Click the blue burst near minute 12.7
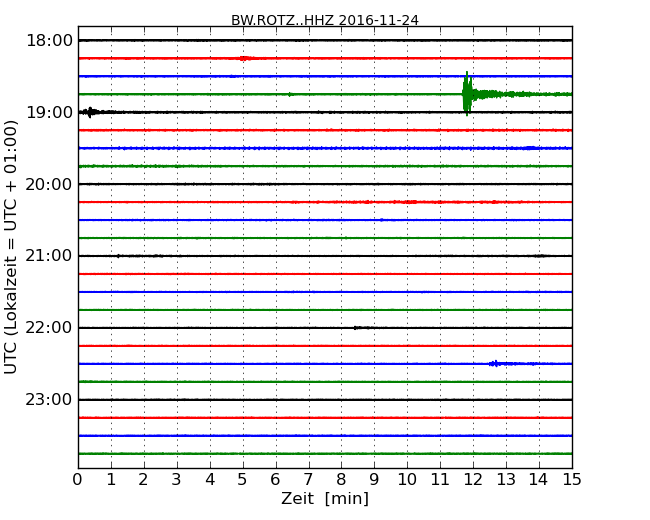Image resolution: width=650 pixels, height=520 pixels. [496, 364]
